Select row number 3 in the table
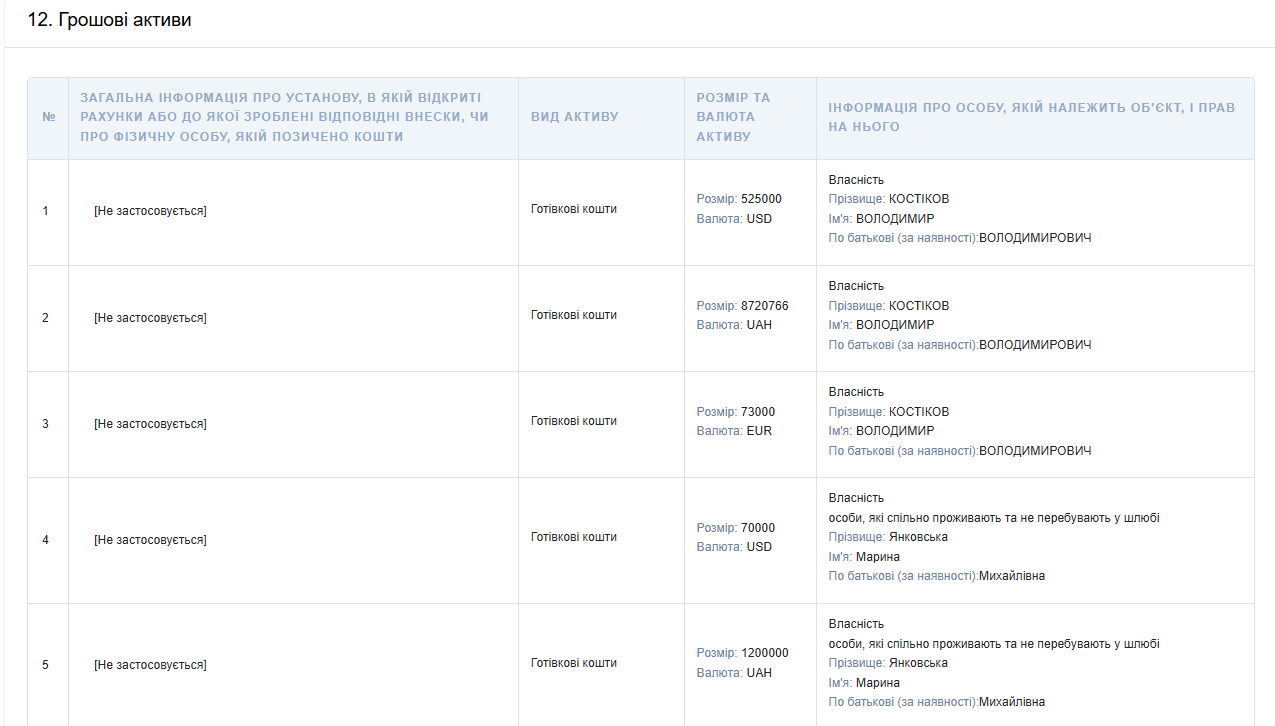 45,424
